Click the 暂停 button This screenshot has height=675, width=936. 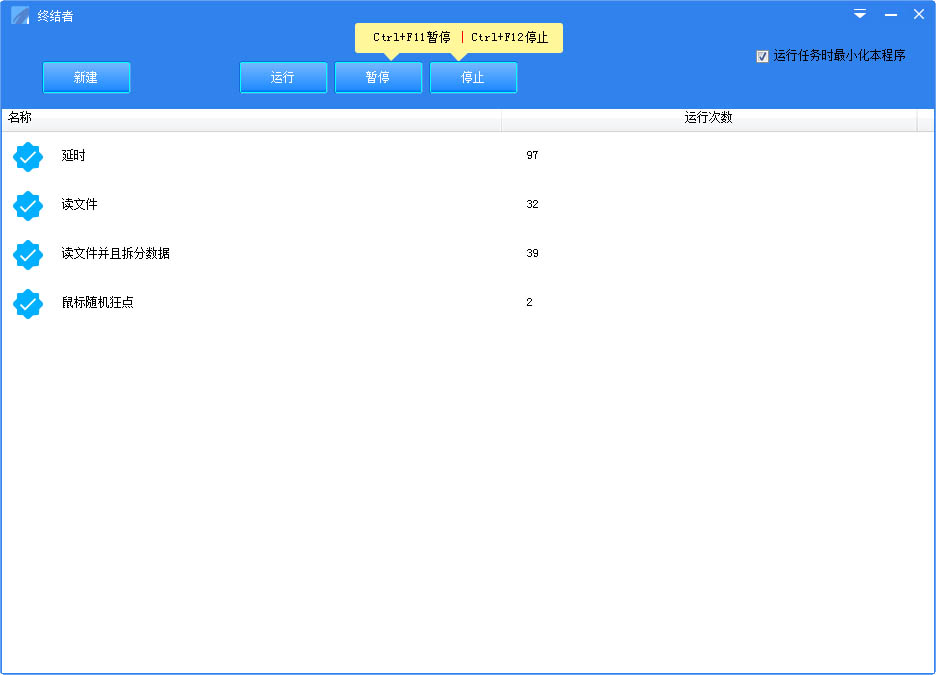(378, 78)
